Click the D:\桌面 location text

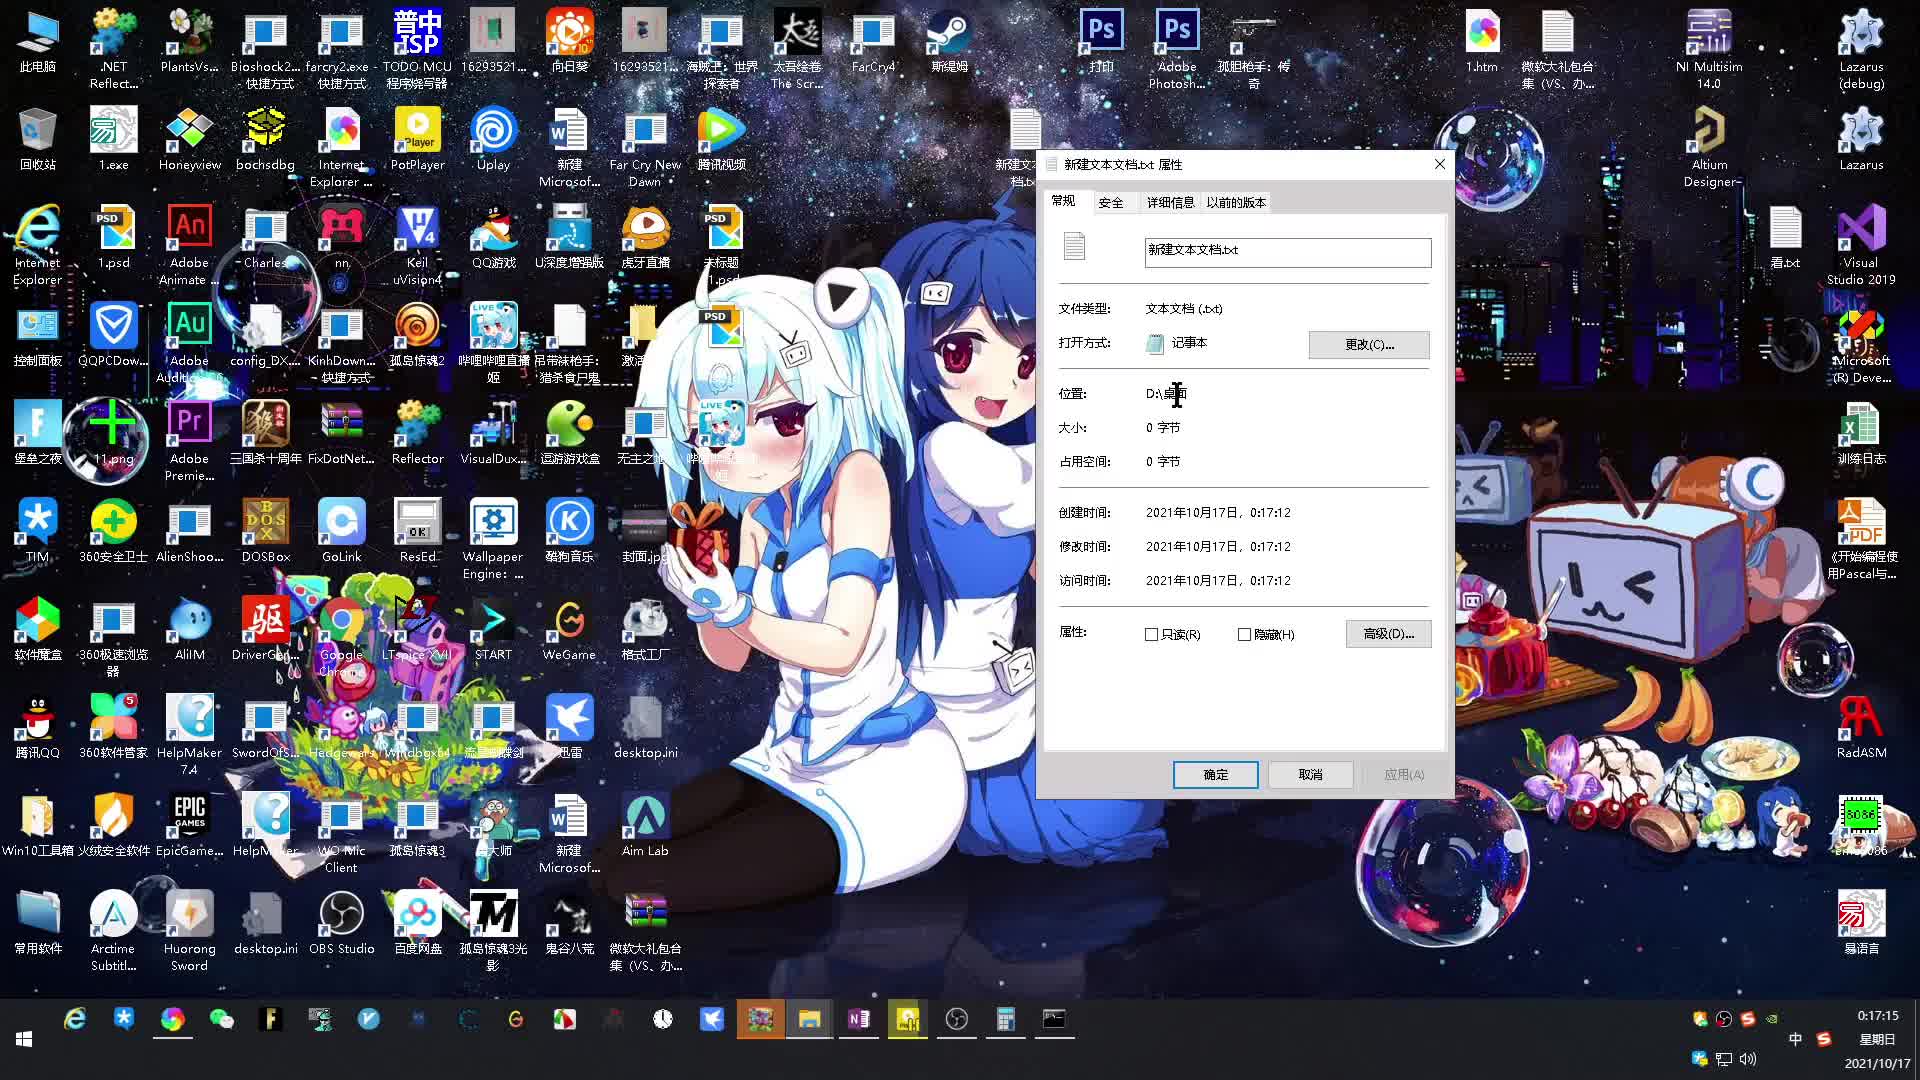click(1166, 394)
